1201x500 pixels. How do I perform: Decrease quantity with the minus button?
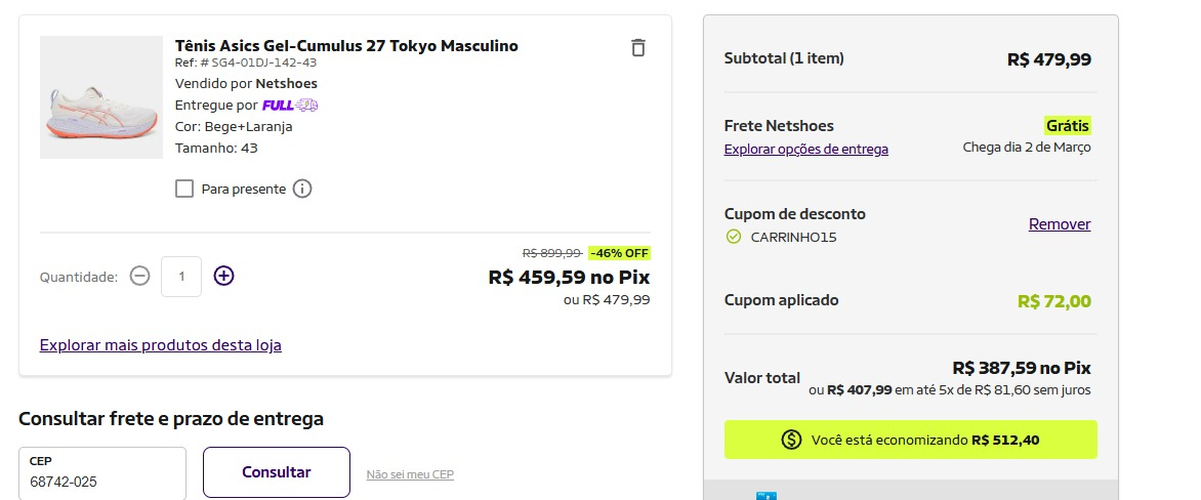click(140, 276)
